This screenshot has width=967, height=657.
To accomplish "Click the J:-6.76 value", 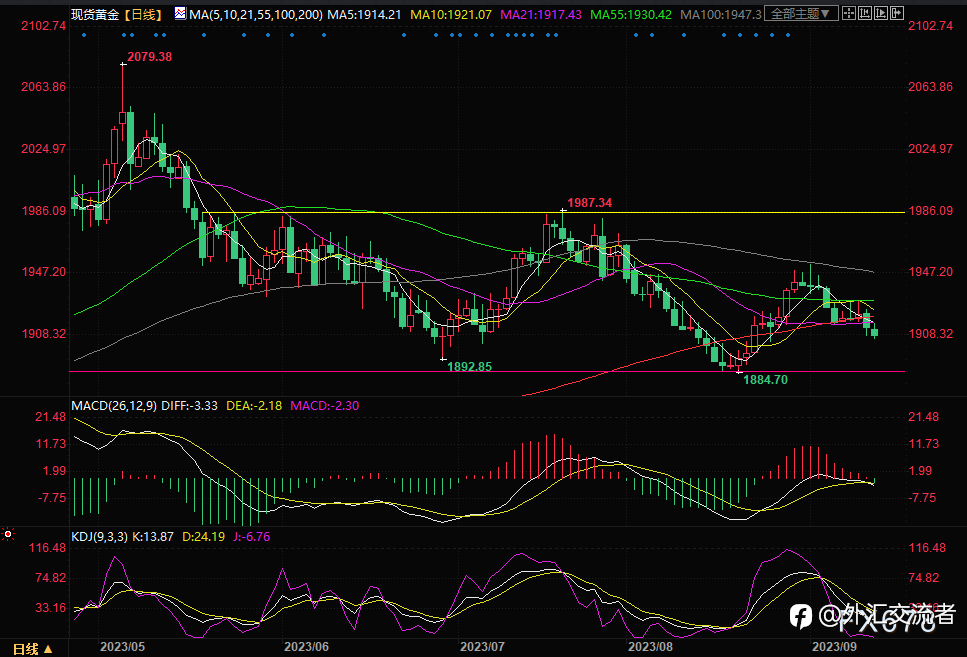I will [x=252, y=537].
